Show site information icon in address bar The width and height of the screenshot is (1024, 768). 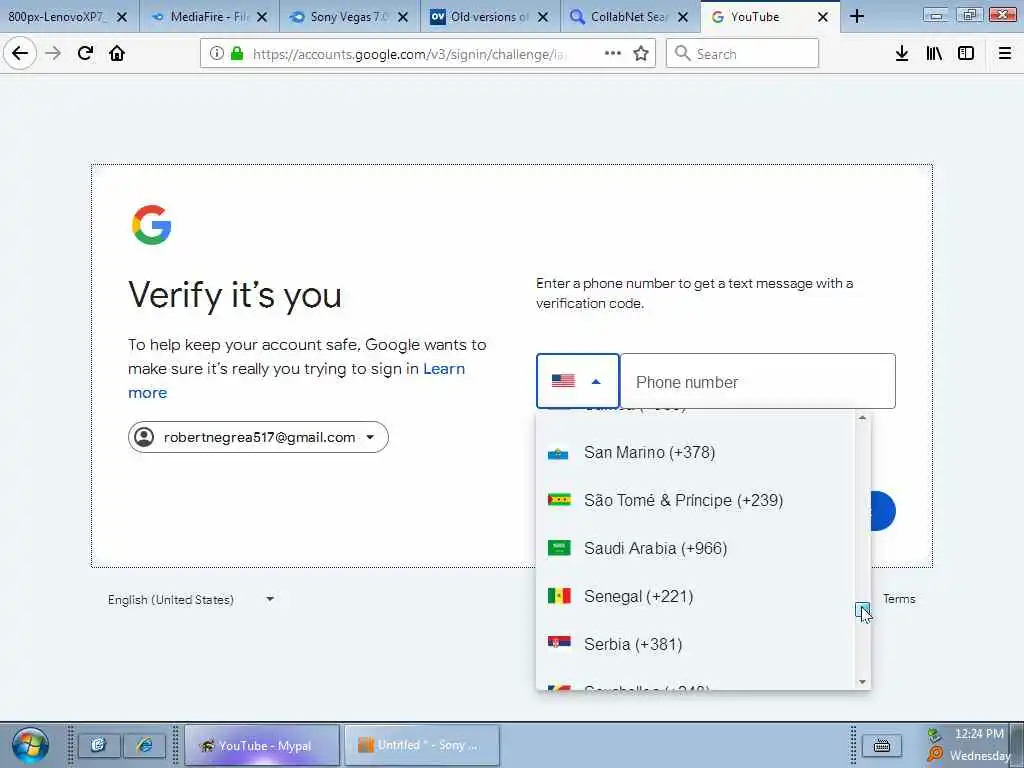(x=217, y=54)
